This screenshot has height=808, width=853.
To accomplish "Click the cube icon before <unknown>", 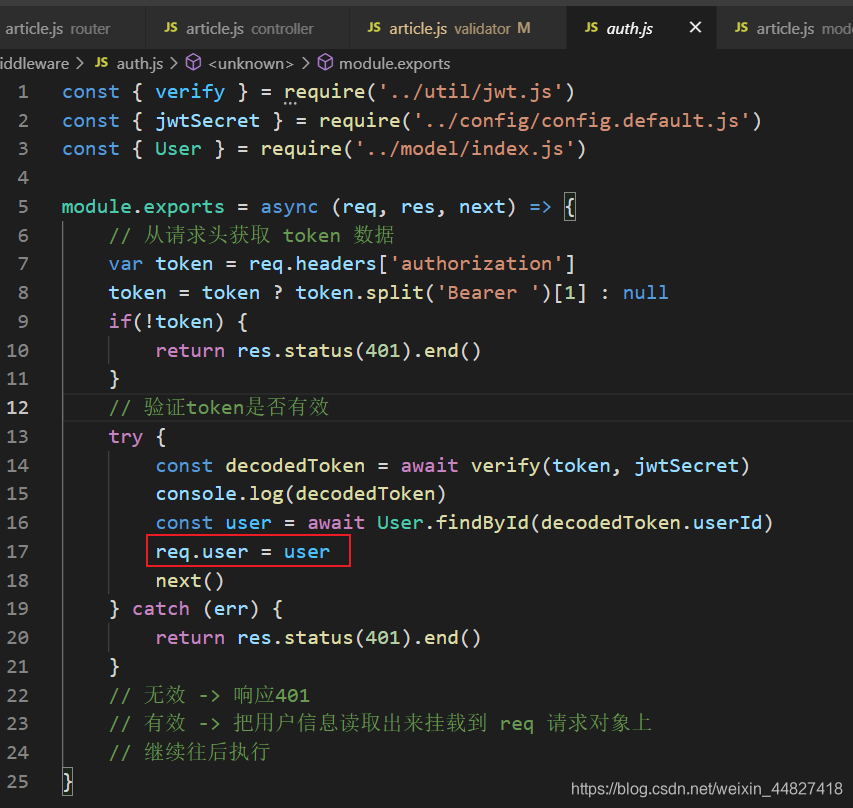I will click(193, 63).
